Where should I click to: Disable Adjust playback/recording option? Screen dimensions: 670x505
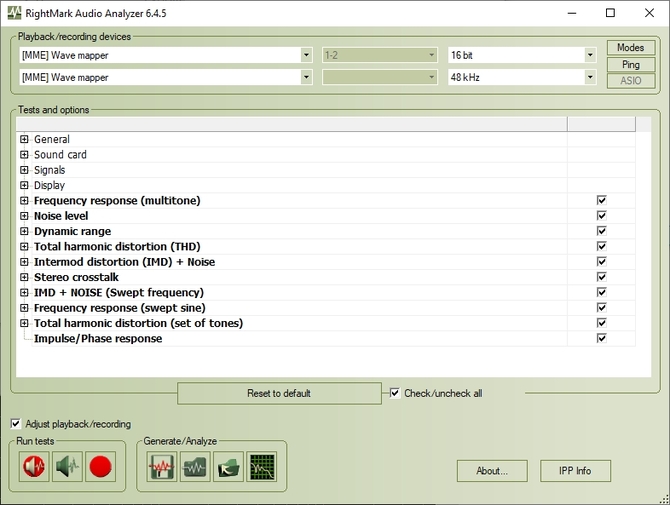[16, 424]
